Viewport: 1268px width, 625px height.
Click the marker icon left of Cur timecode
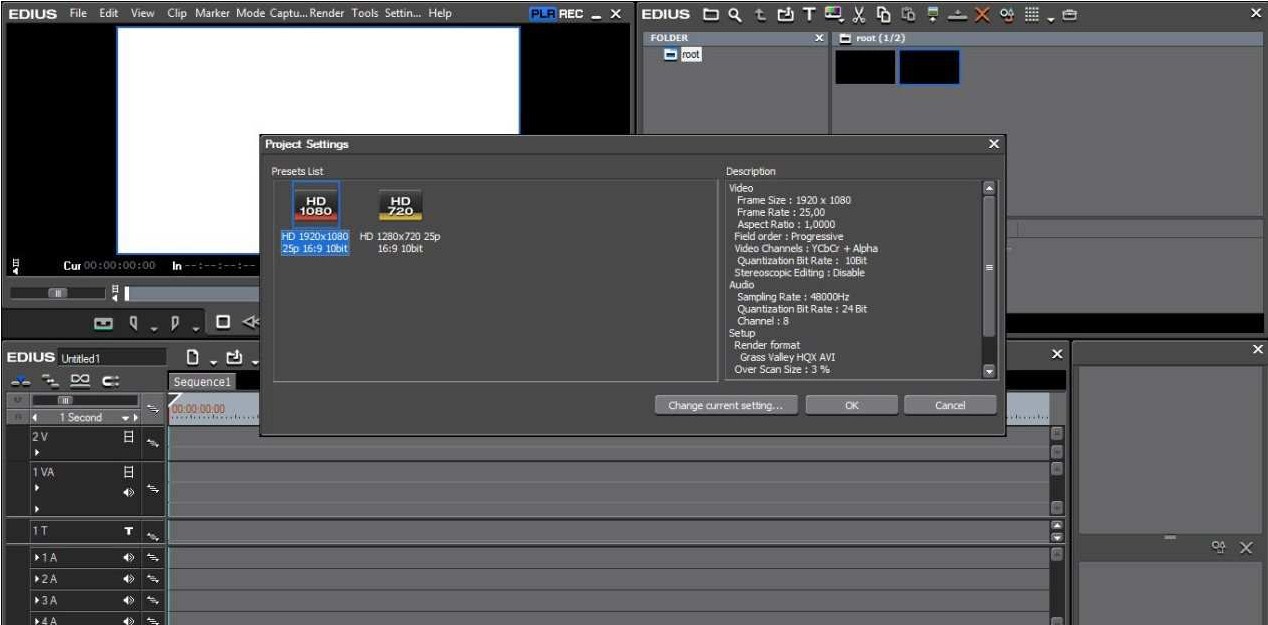(x=15, y=266)
